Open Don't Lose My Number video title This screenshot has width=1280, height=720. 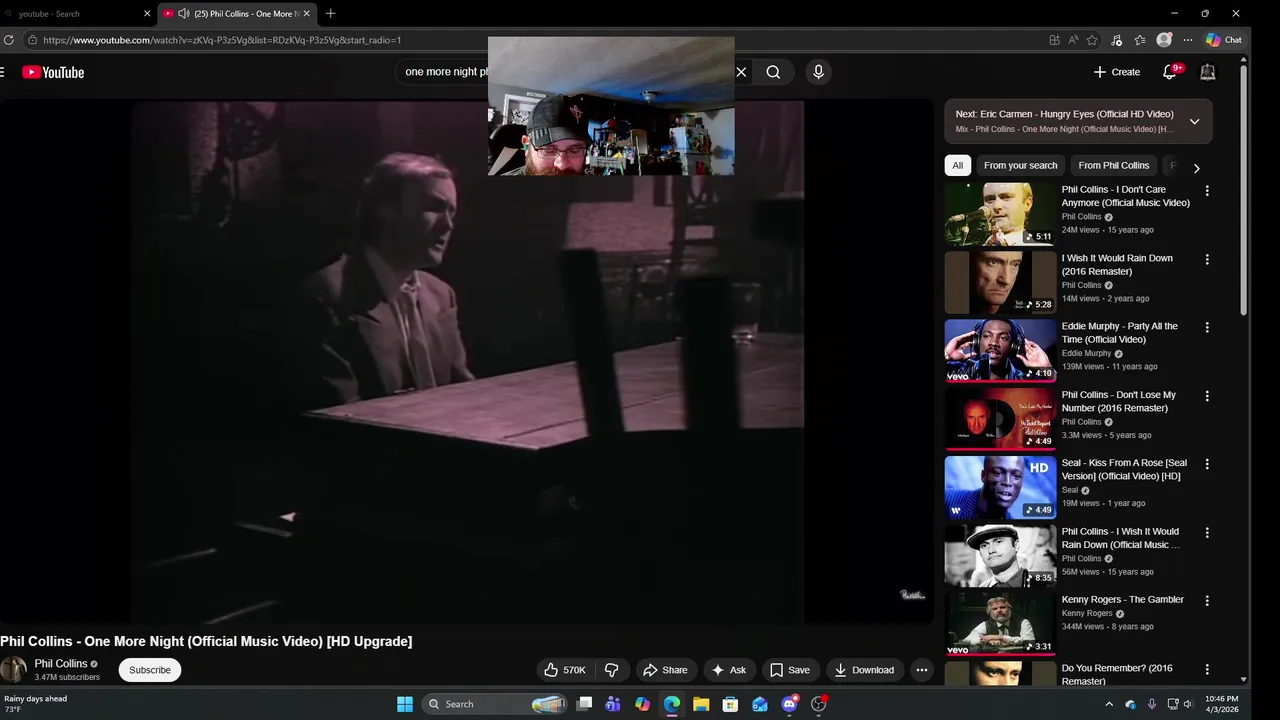[1119, 401]
